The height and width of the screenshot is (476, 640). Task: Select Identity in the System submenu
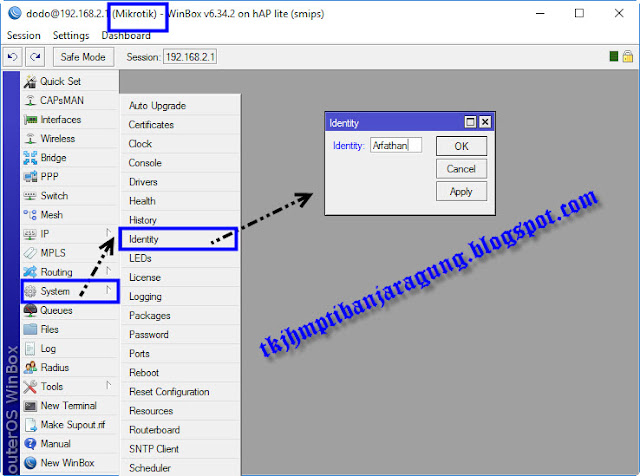point(178,239)
